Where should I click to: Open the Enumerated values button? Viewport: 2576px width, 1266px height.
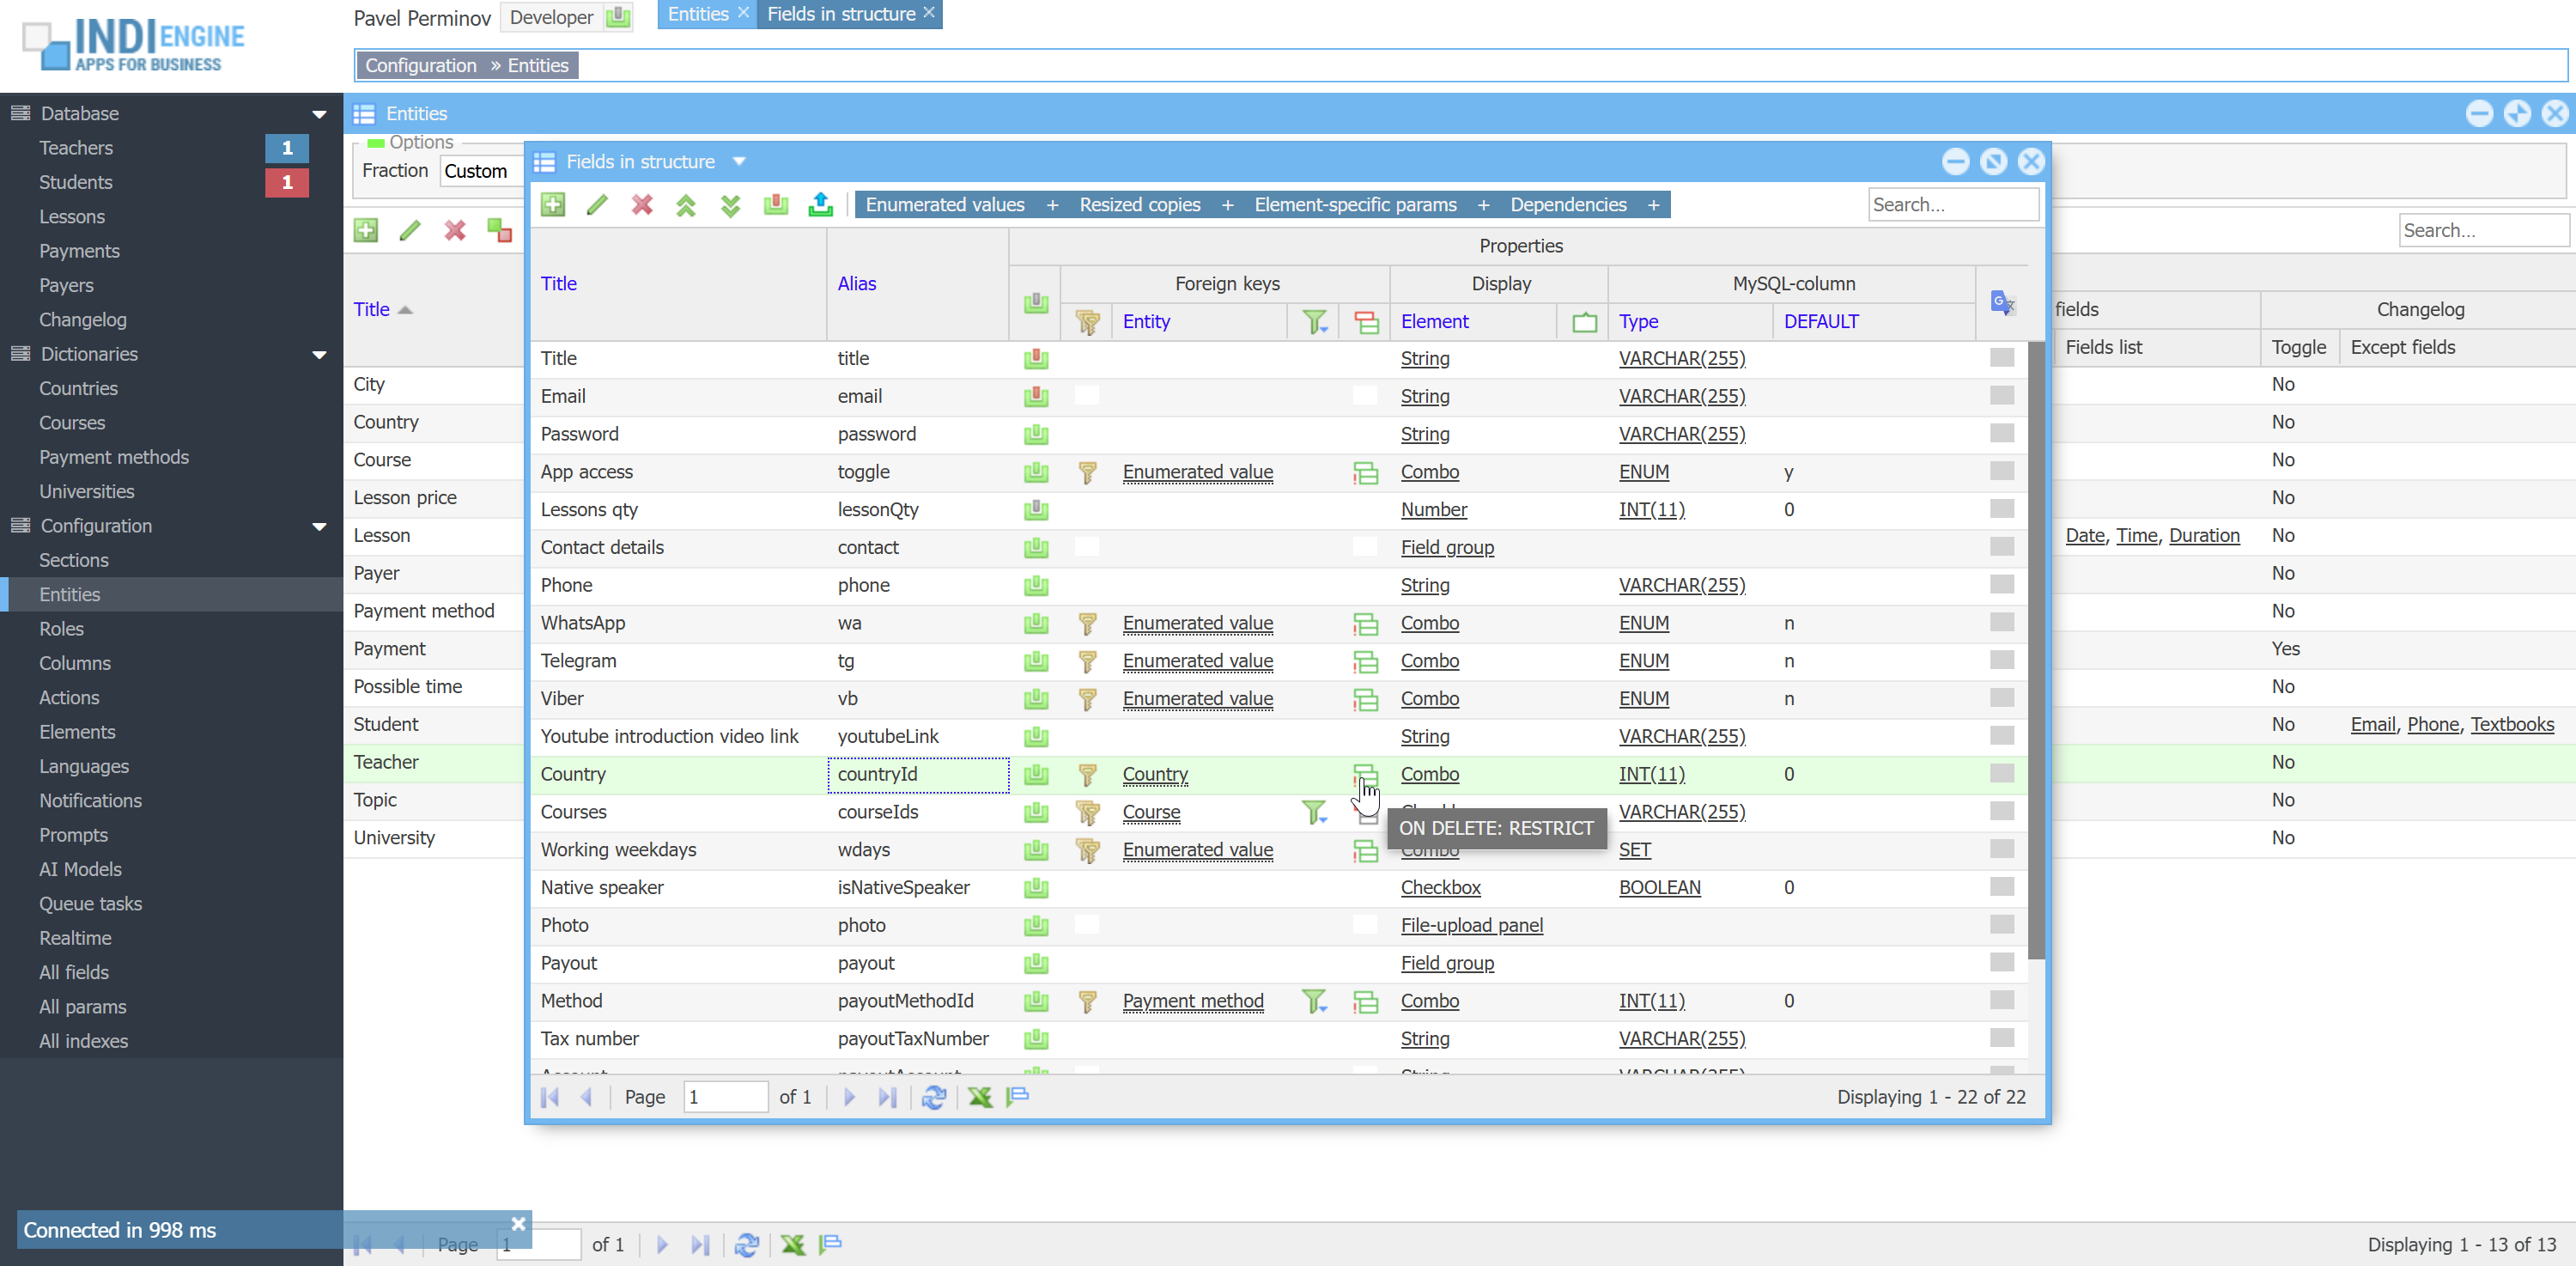(x=944, y=205)
